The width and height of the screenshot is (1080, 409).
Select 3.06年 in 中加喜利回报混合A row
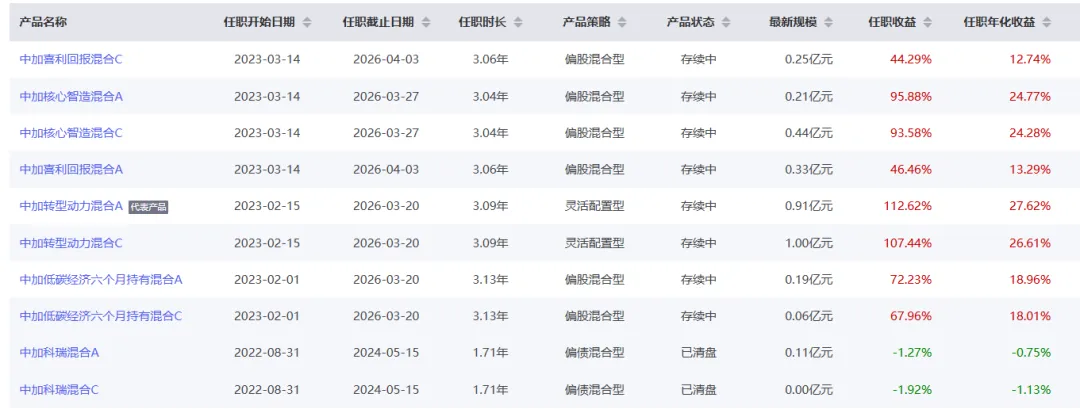click(490, 169)
